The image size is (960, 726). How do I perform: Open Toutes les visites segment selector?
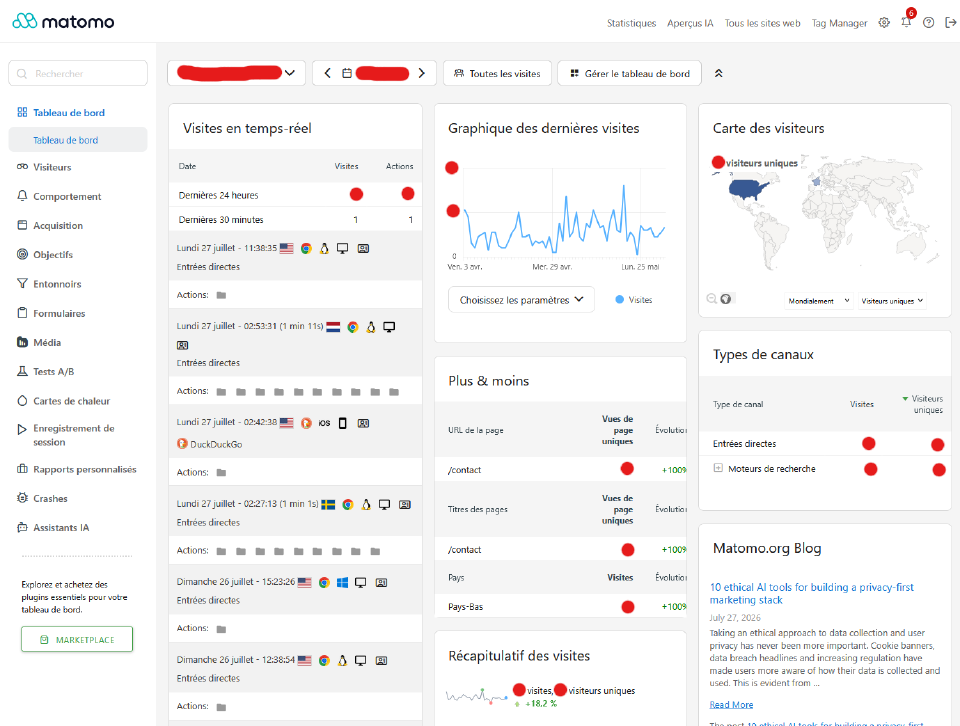(497, 73)
